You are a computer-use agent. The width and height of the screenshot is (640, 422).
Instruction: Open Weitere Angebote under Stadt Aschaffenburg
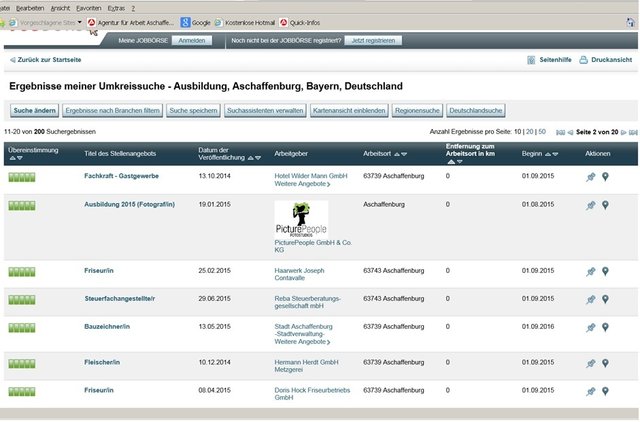(302, 342)
